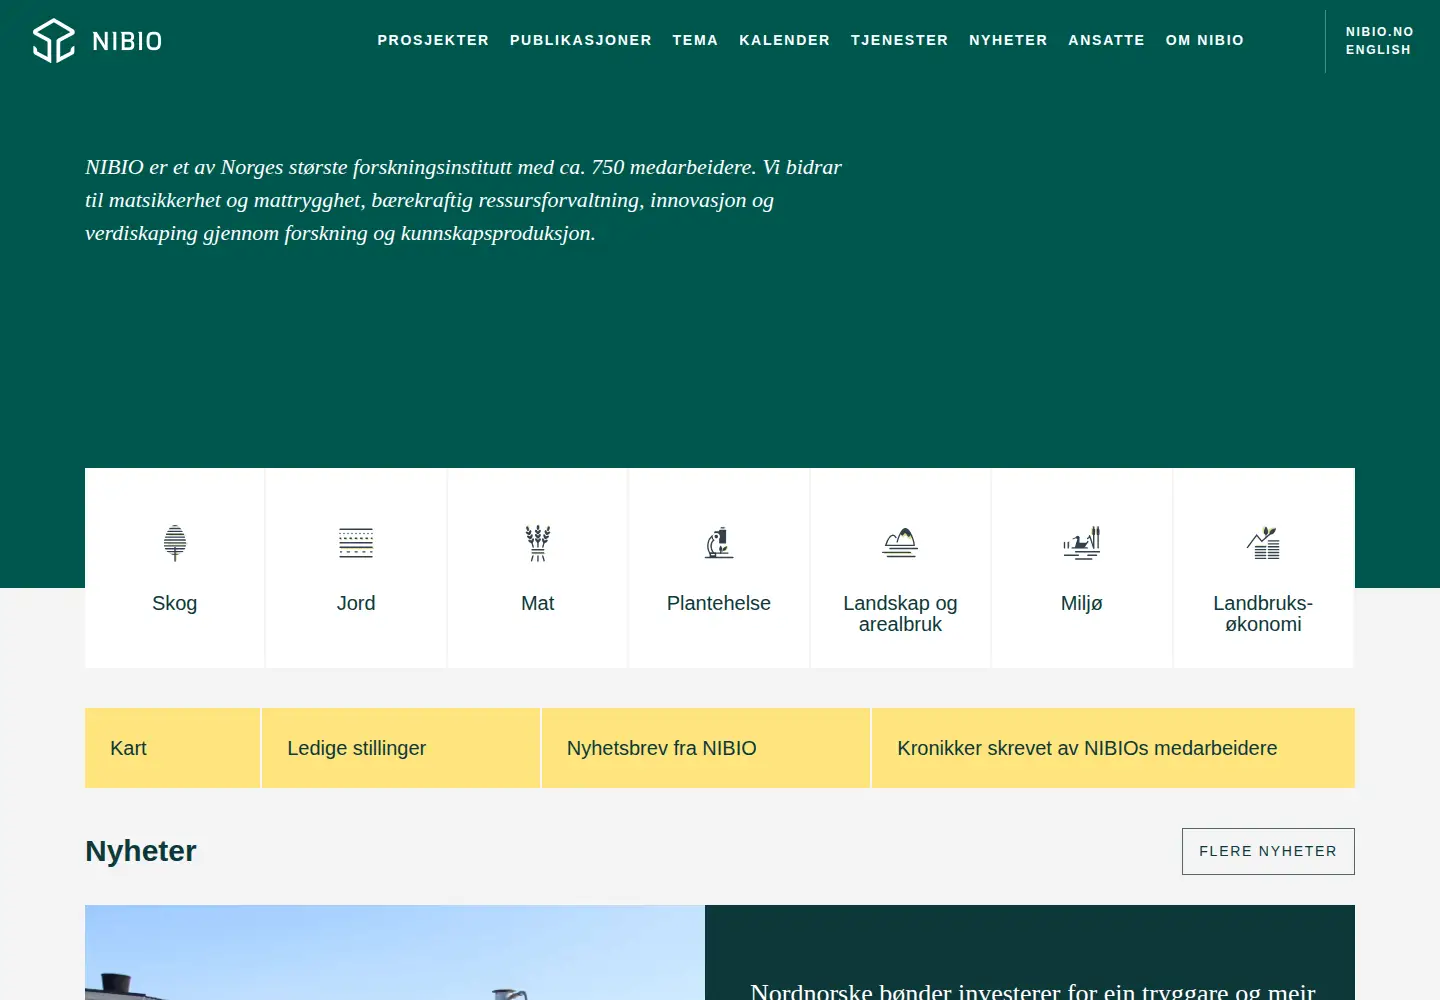Select the Mat wheat icon
Screen dimensions: 1440x1000
[538, 543]
